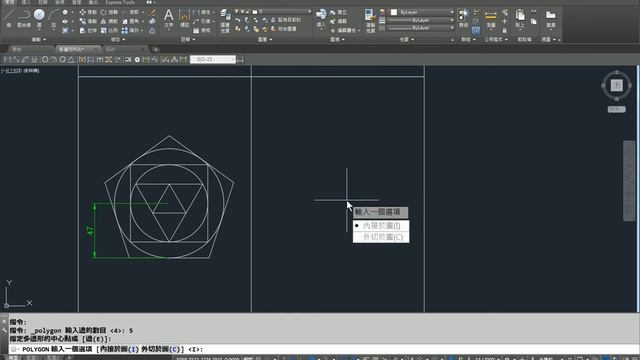This screenshot has width=640, height=360.
Task: Expand the Layers panel title
Action: [x=265, y=40]
